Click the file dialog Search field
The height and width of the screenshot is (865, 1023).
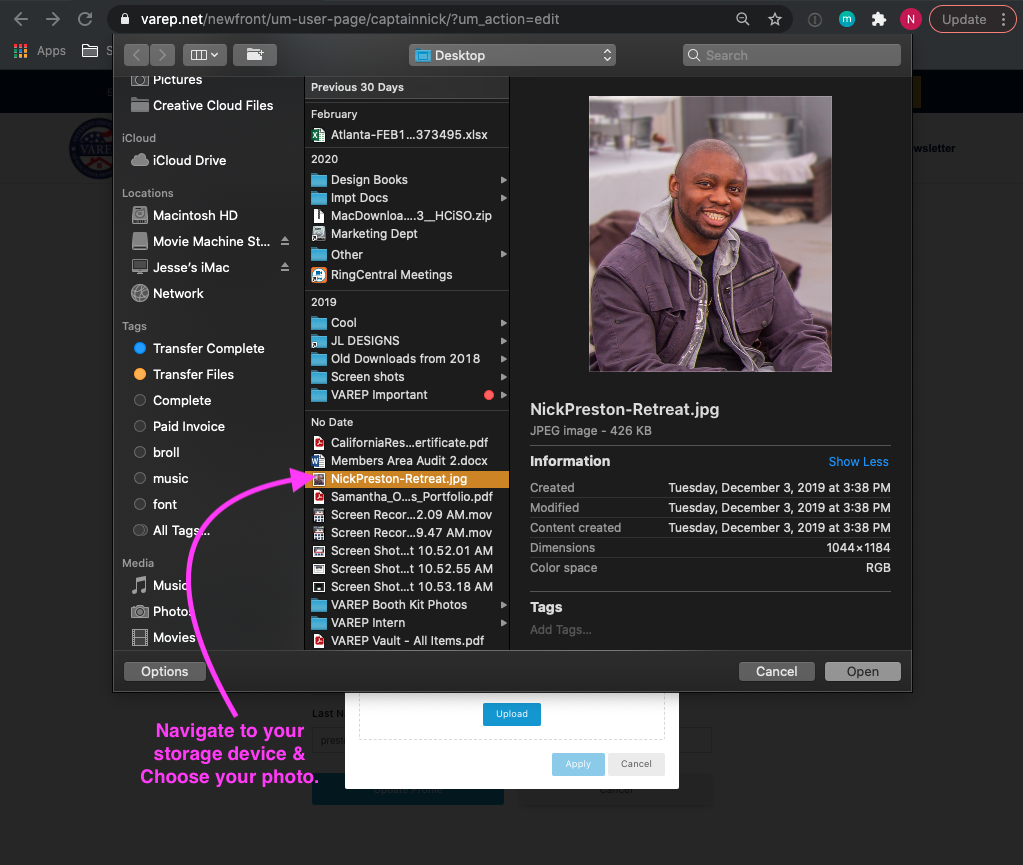[791, 55]
